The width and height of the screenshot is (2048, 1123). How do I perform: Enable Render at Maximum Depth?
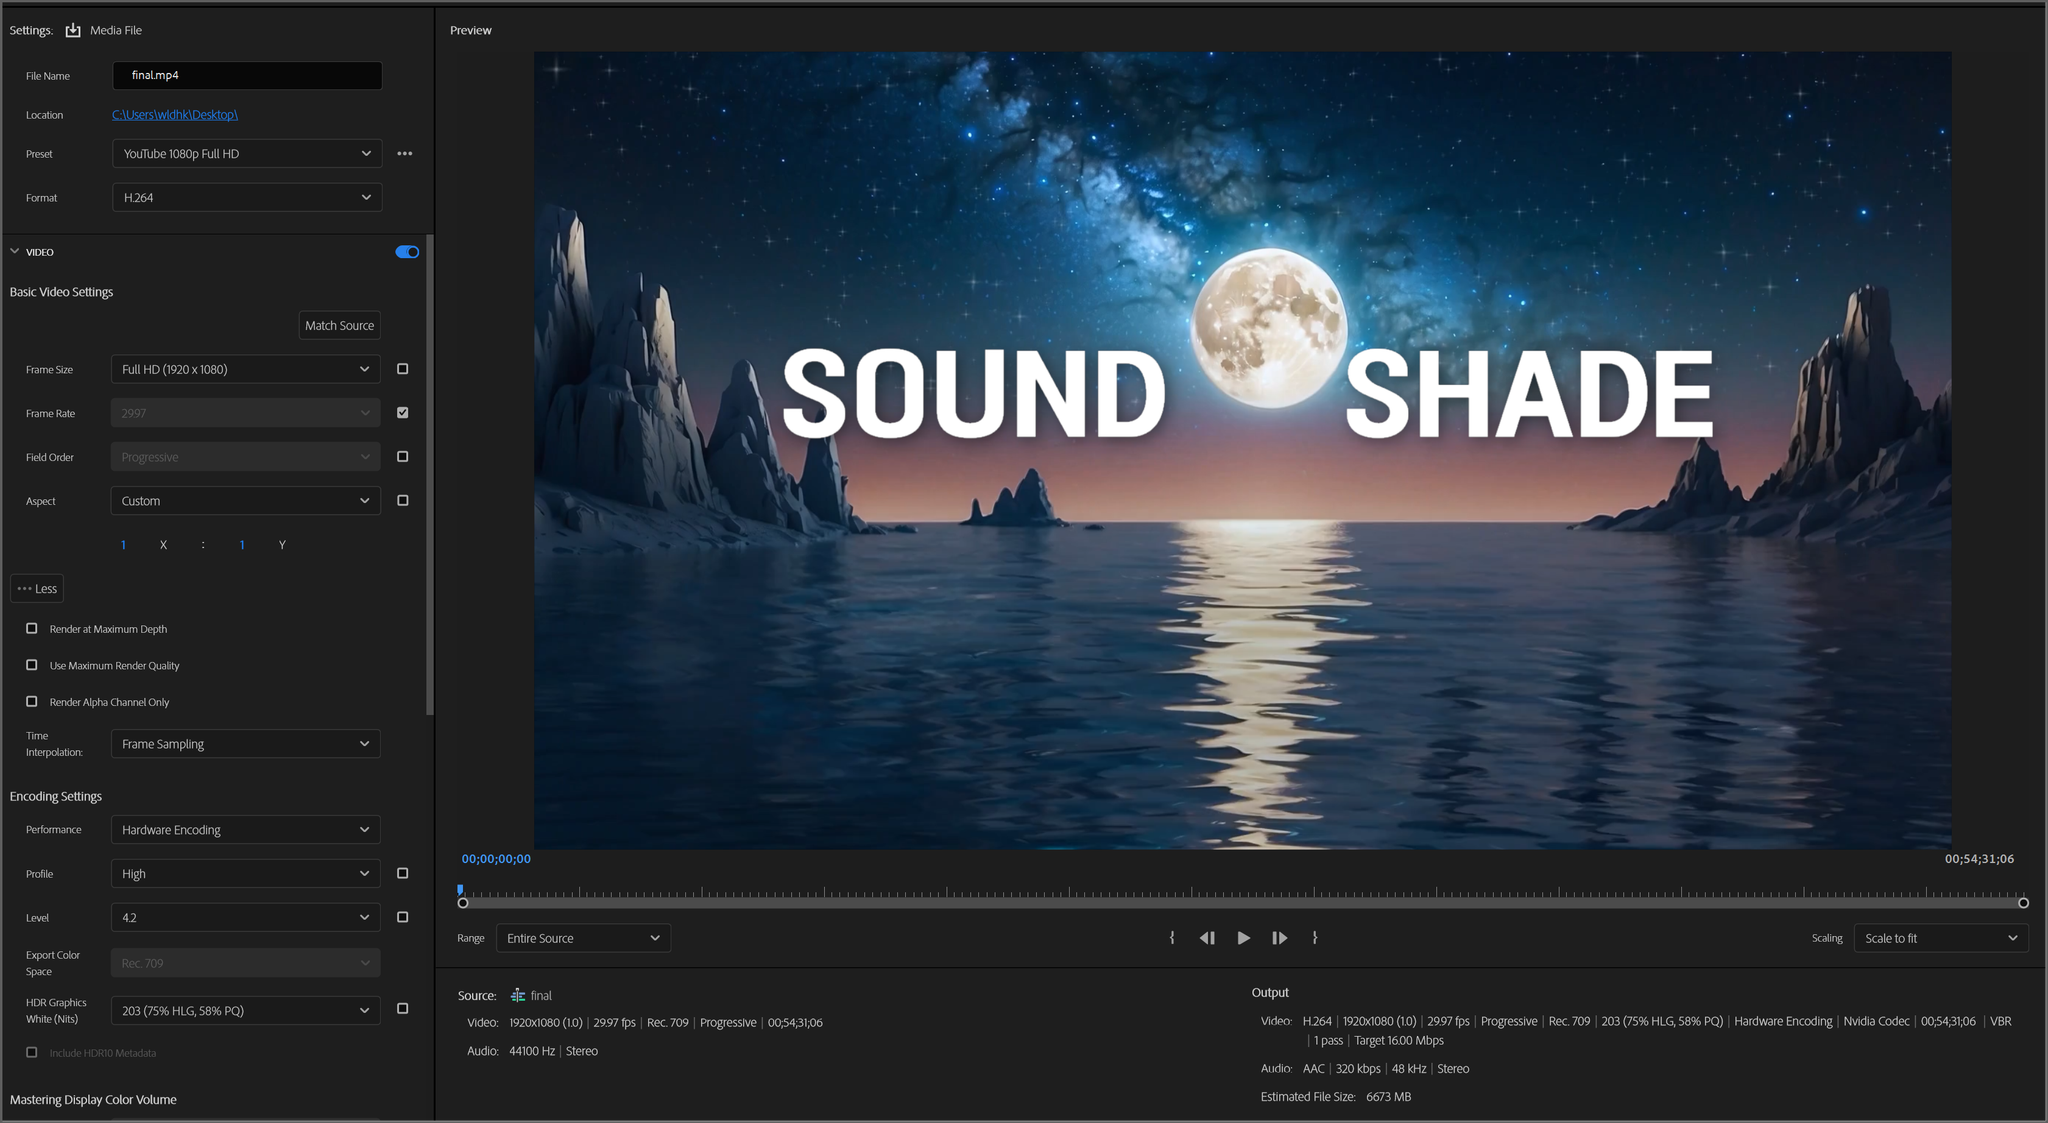pos(32,629)
